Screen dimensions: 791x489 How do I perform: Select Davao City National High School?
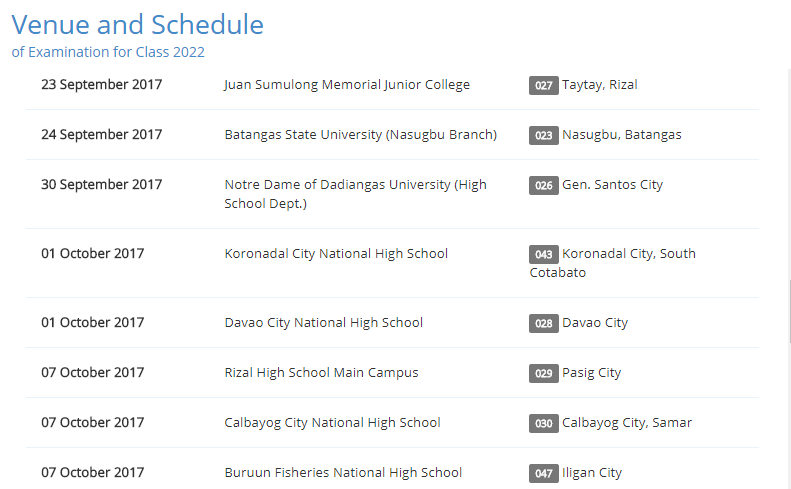[x=323, y=323]
